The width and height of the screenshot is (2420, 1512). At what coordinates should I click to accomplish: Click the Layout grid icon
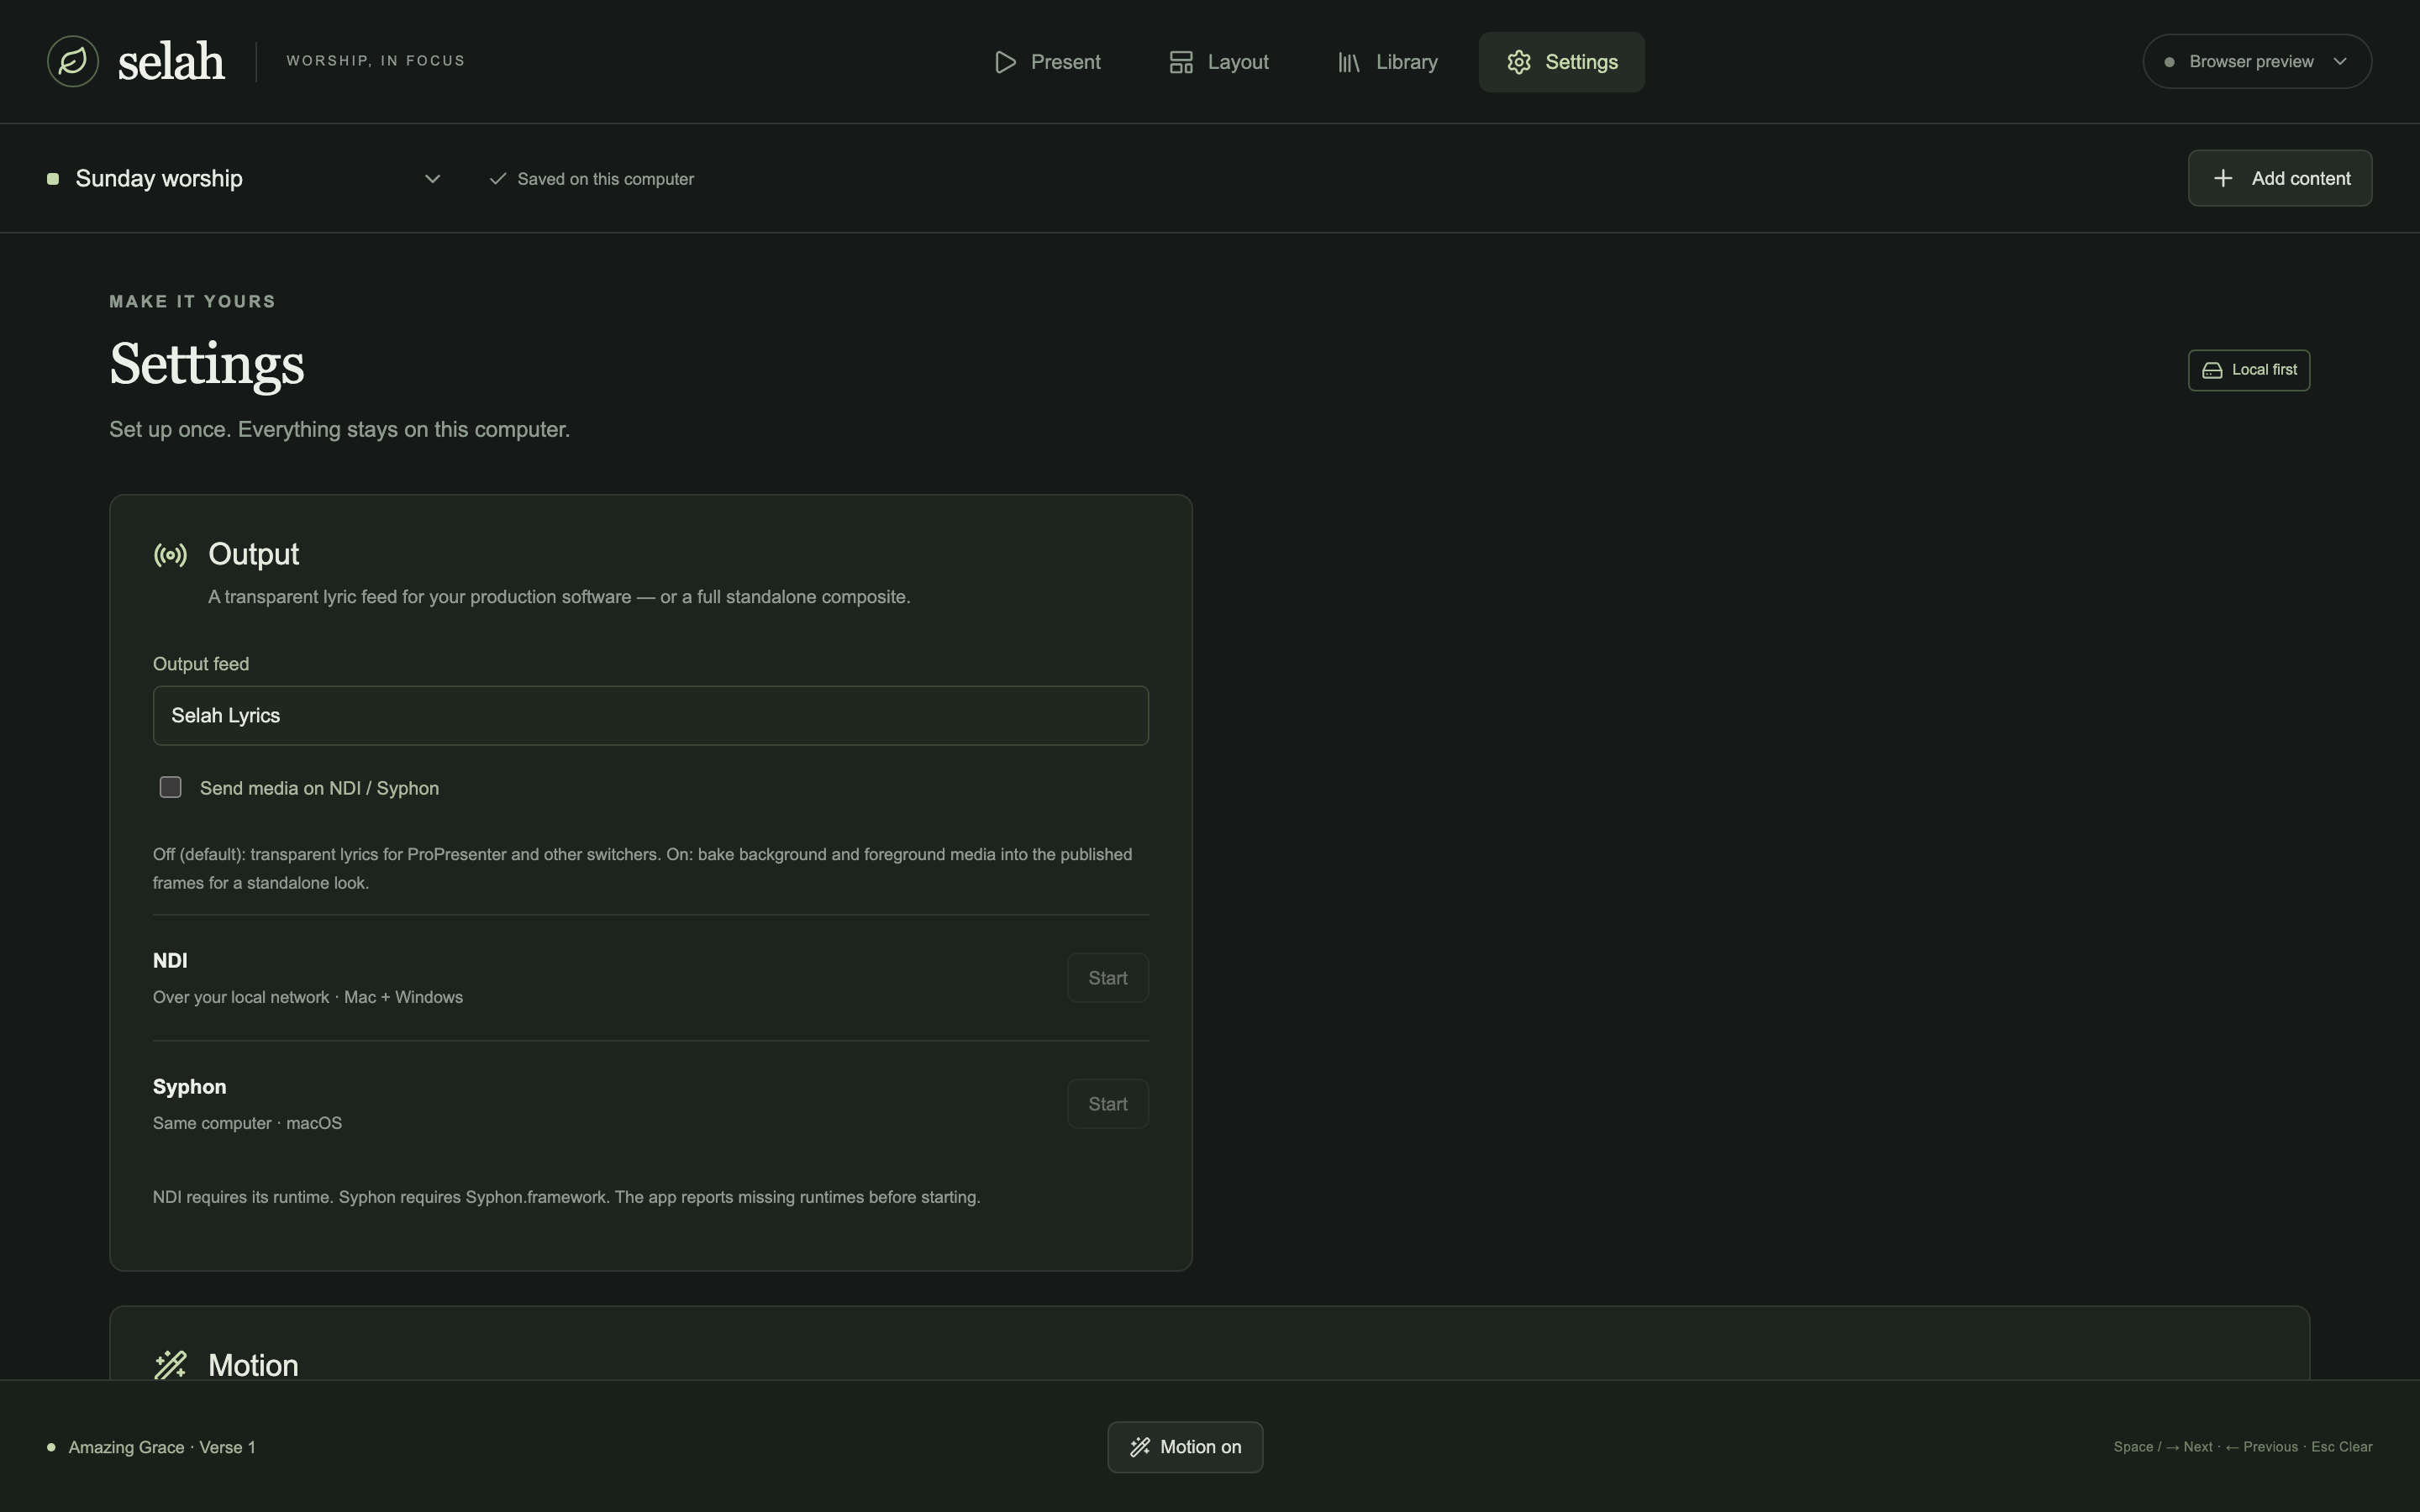click(1181, 62)
